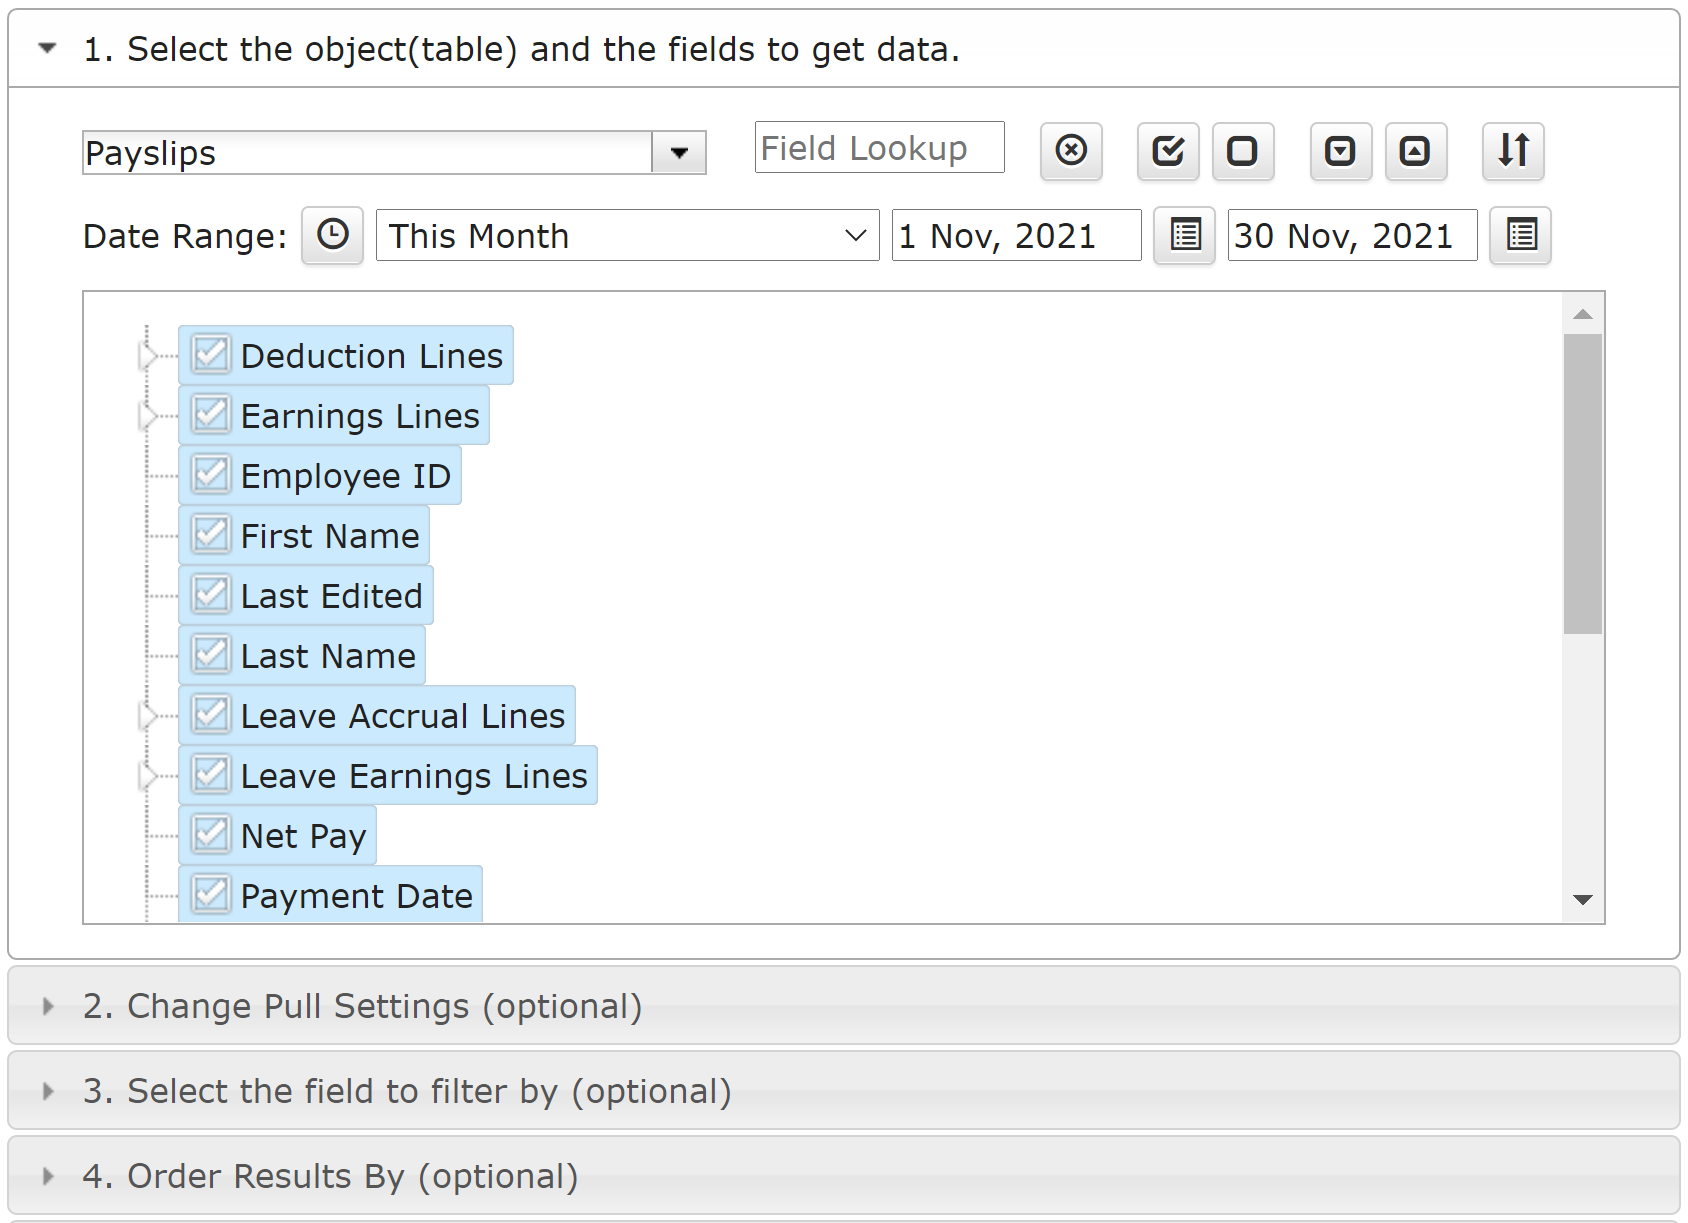Viewport: 1688px width, 1223px height.
Task: Open section 2 Change Pull Settings
Action: coord(362,1006)
